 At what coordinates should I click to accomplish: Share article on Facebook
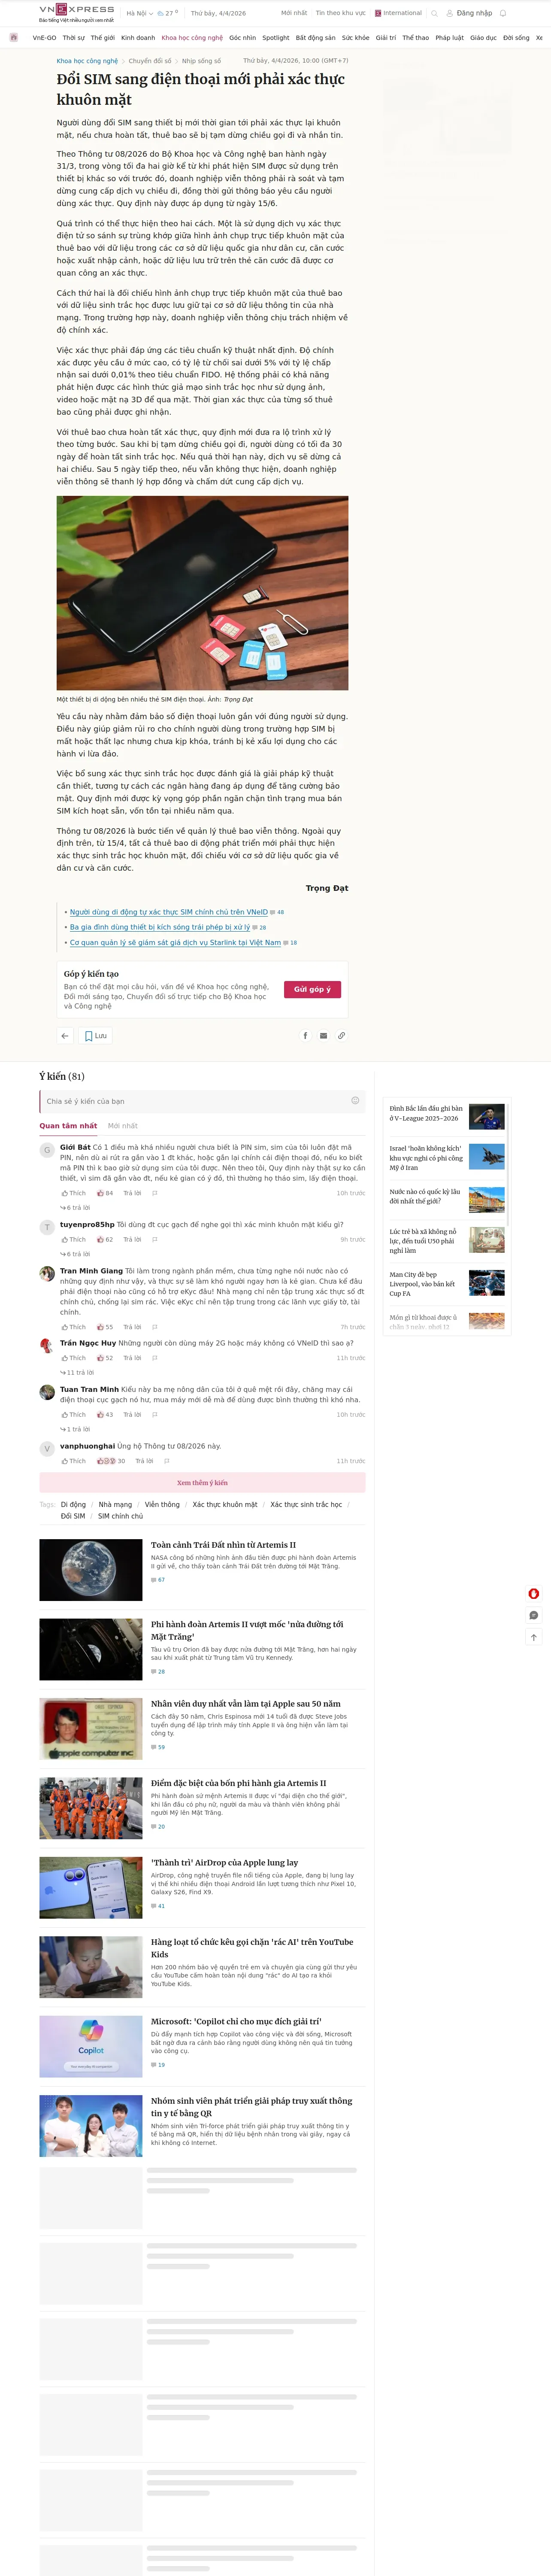[x=305, y=1035]
